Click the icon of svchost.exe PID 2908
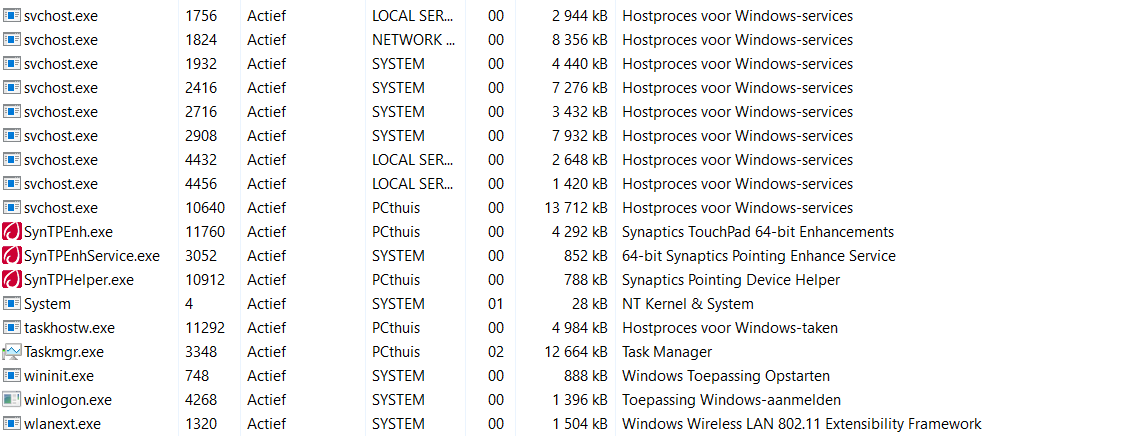1130x436 pixels. click(12, 135)
